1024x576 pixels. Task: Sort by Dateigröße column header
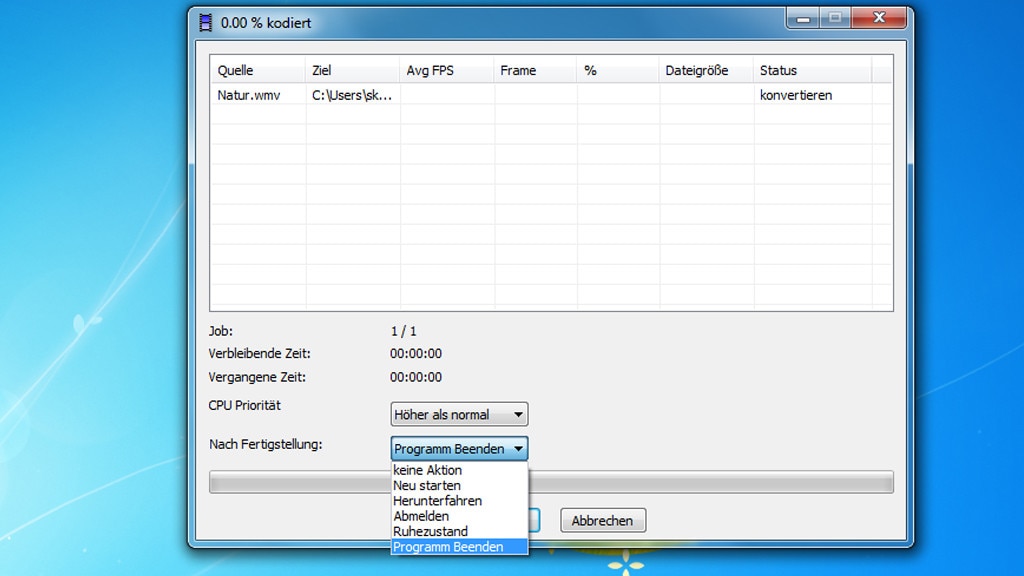[705, 70]
